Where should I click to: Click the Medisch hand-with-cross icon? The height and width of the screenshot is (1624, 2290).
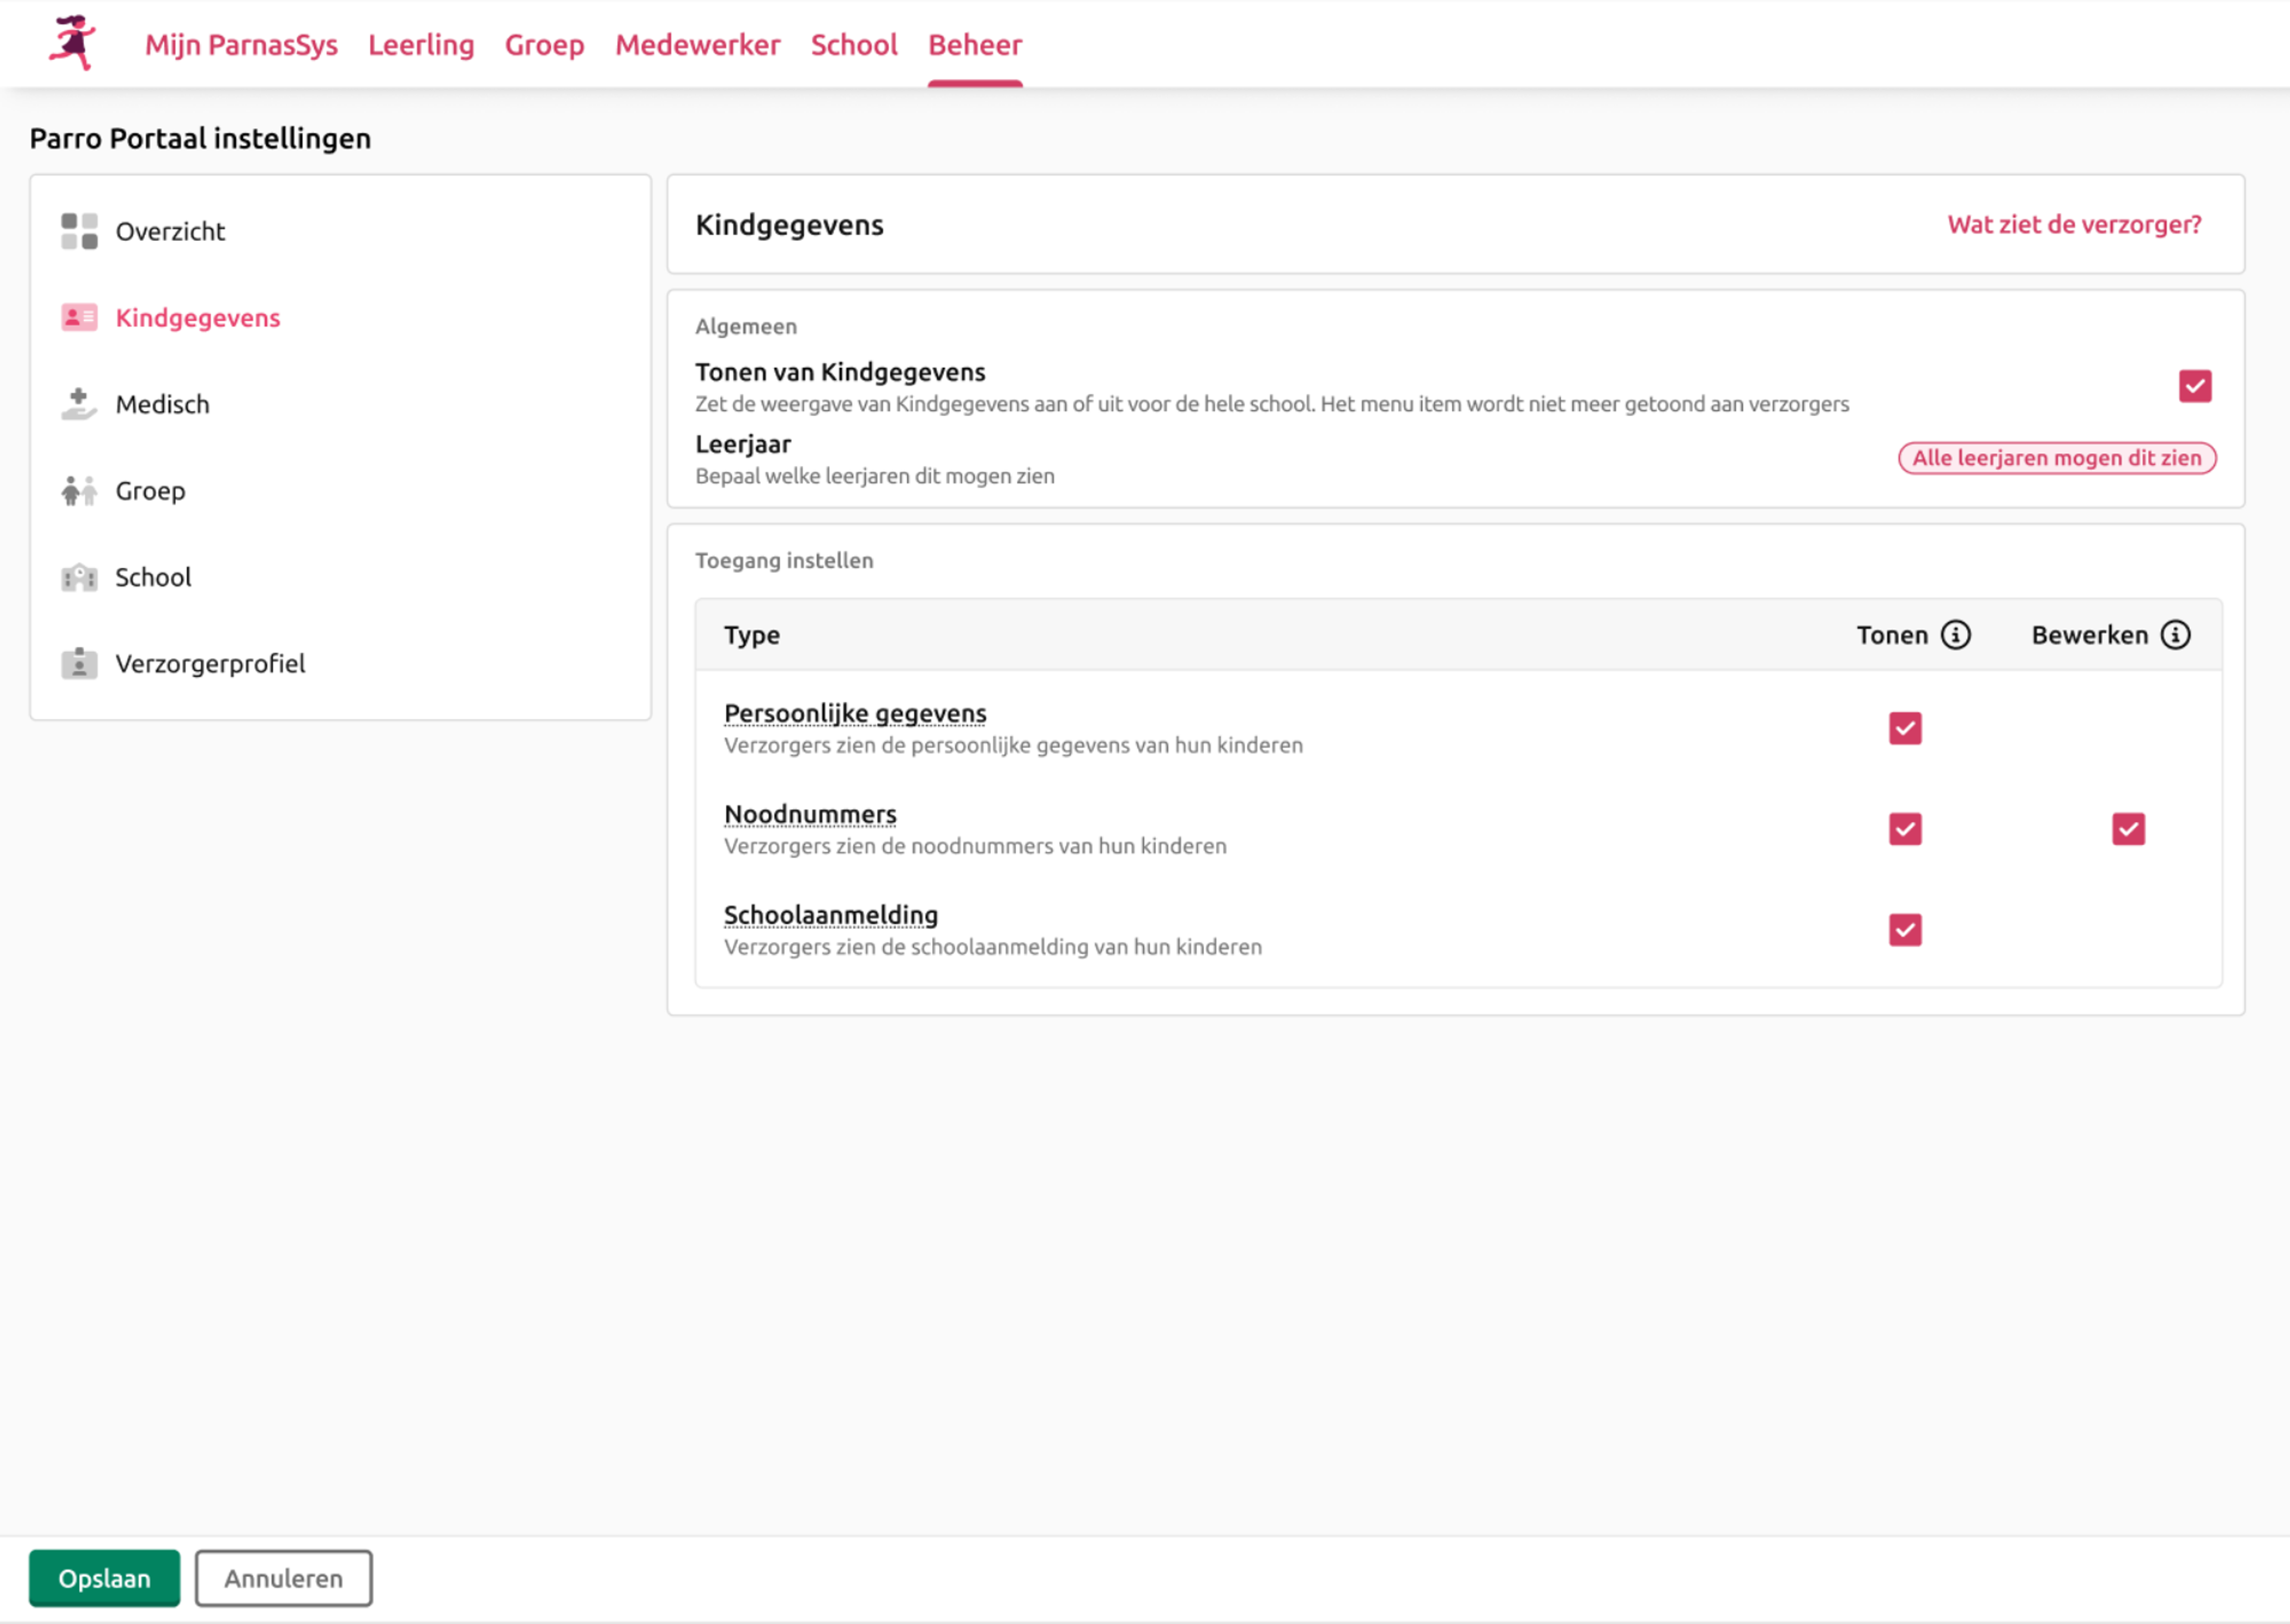(x=79, y=404)
